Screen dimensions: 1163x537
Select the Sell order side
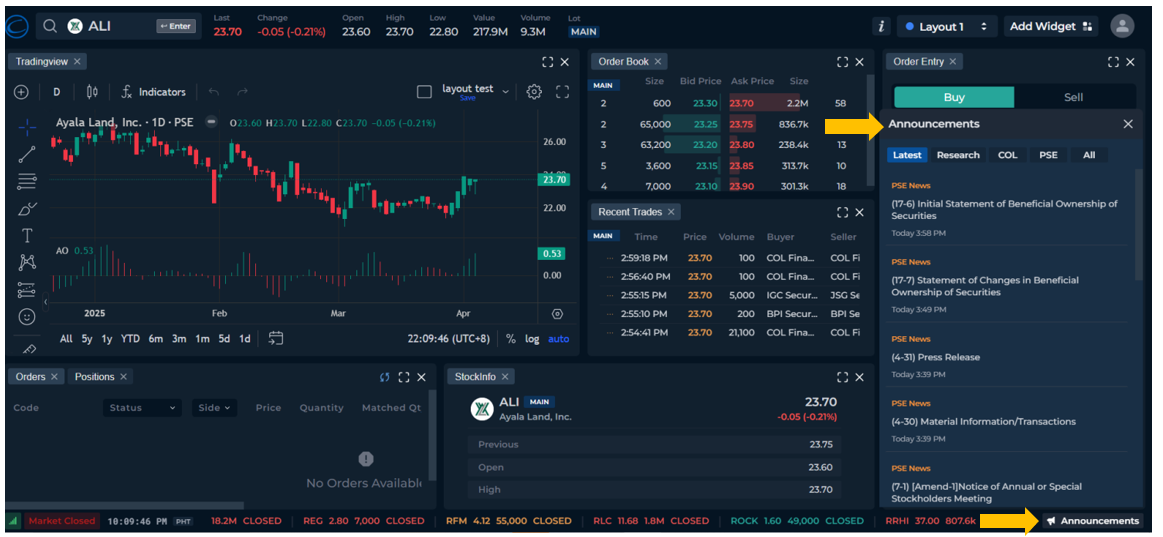point(1073,97)
